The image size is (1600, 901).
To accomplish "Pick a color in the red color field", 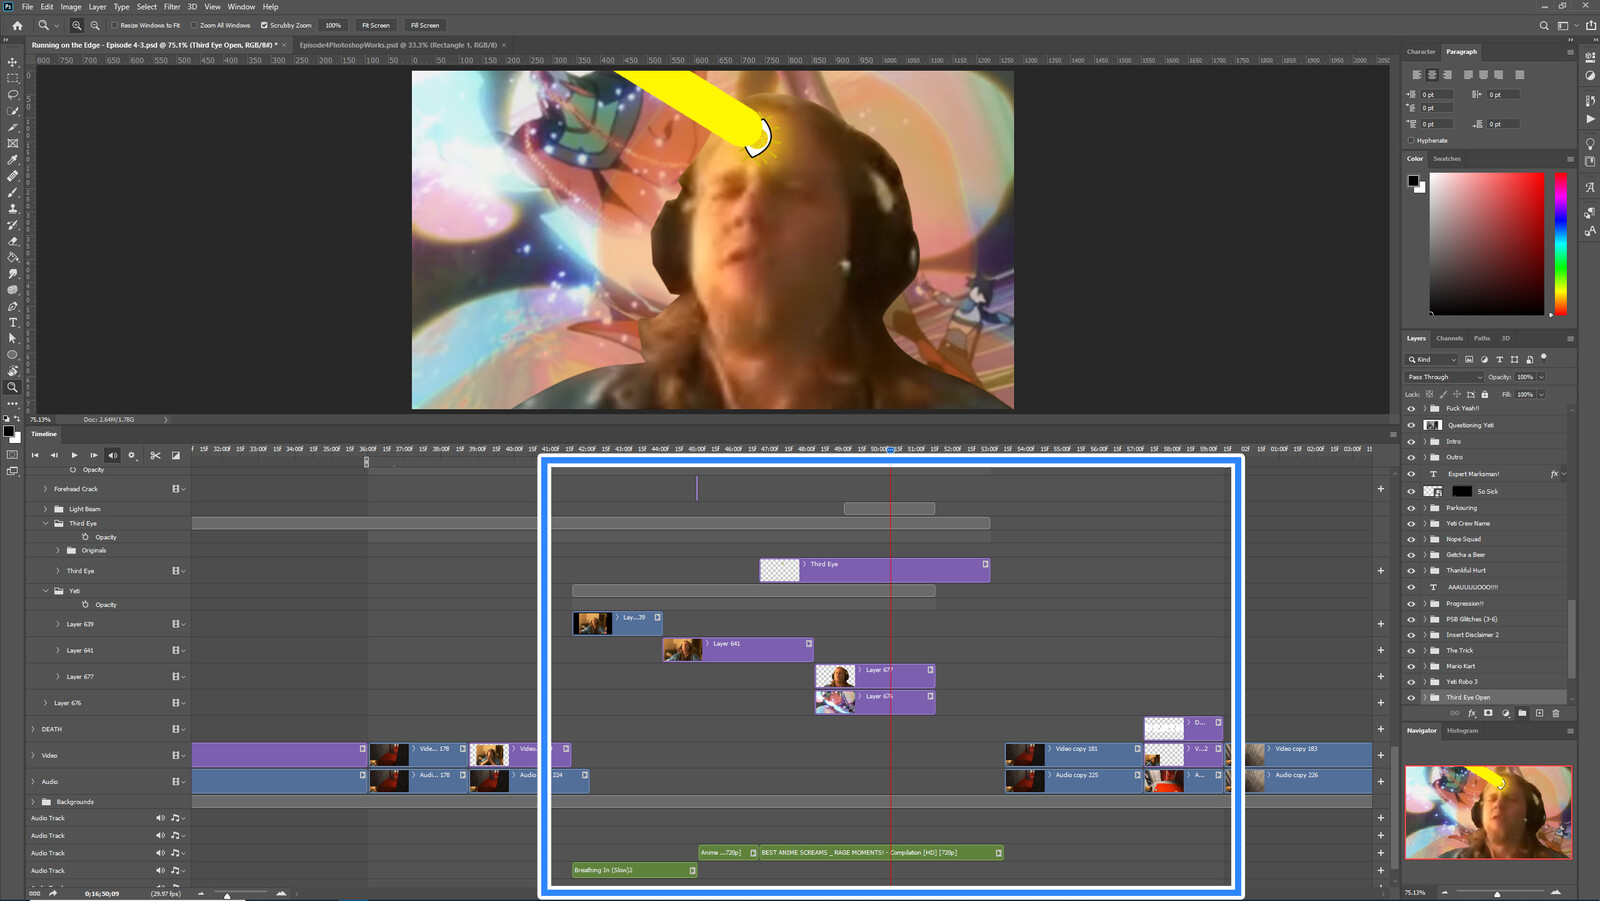I will pos(1486,244).
